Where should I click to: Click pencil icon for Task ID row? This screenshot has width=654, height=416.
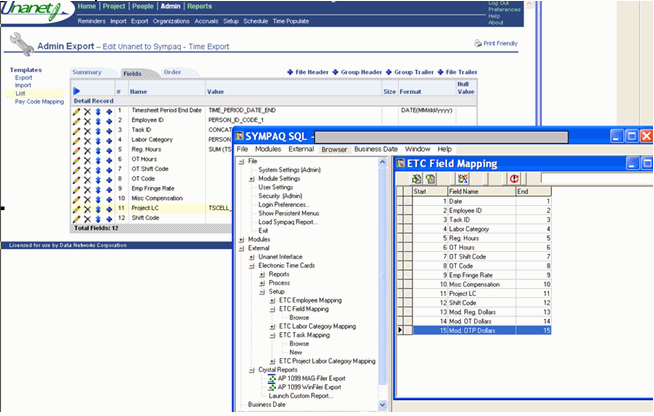76,131
